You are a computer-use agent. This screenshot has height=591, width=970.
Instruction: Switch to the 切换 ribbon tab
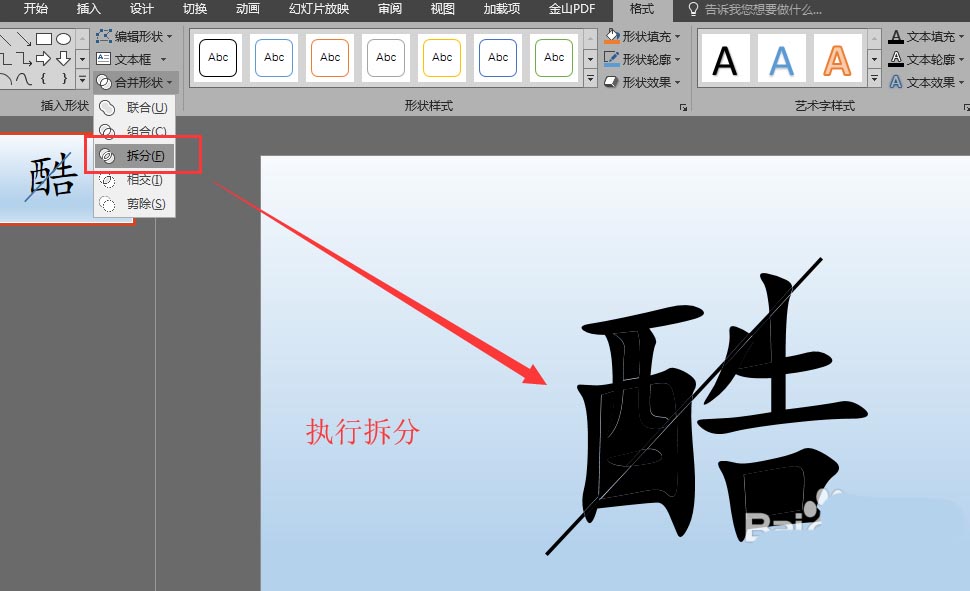point(195,9)
